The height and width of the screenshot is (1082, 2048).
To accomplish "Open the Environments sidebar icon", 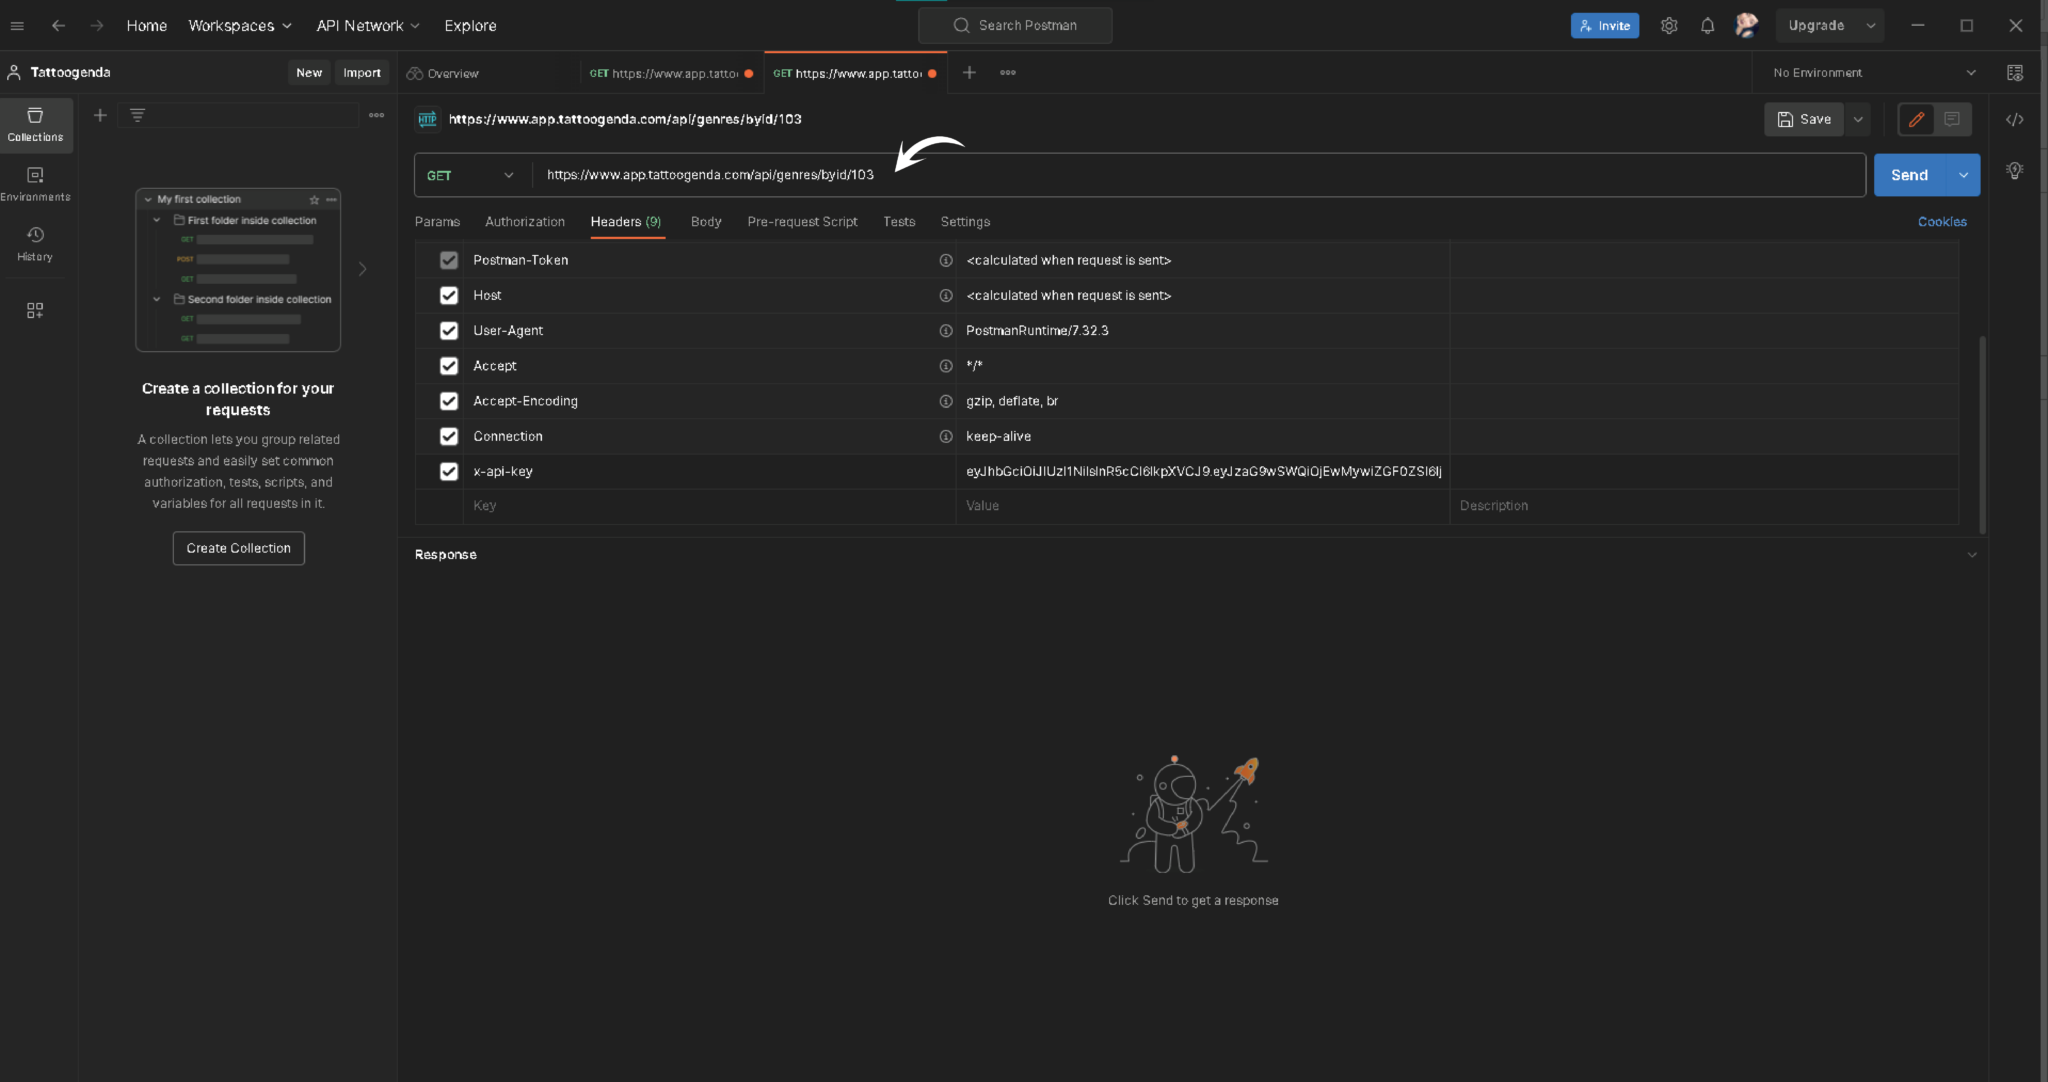I will [x=35, y=185].
